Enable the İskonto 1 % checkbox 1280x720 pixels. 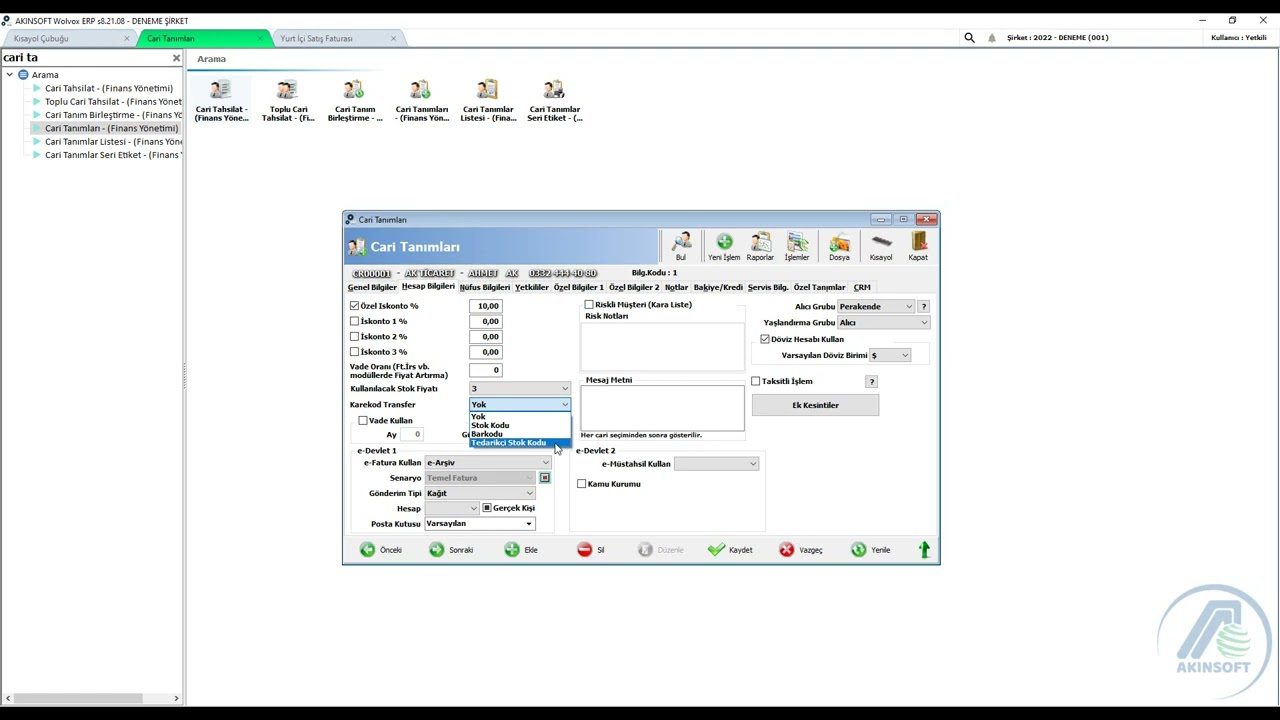(354, 321)
